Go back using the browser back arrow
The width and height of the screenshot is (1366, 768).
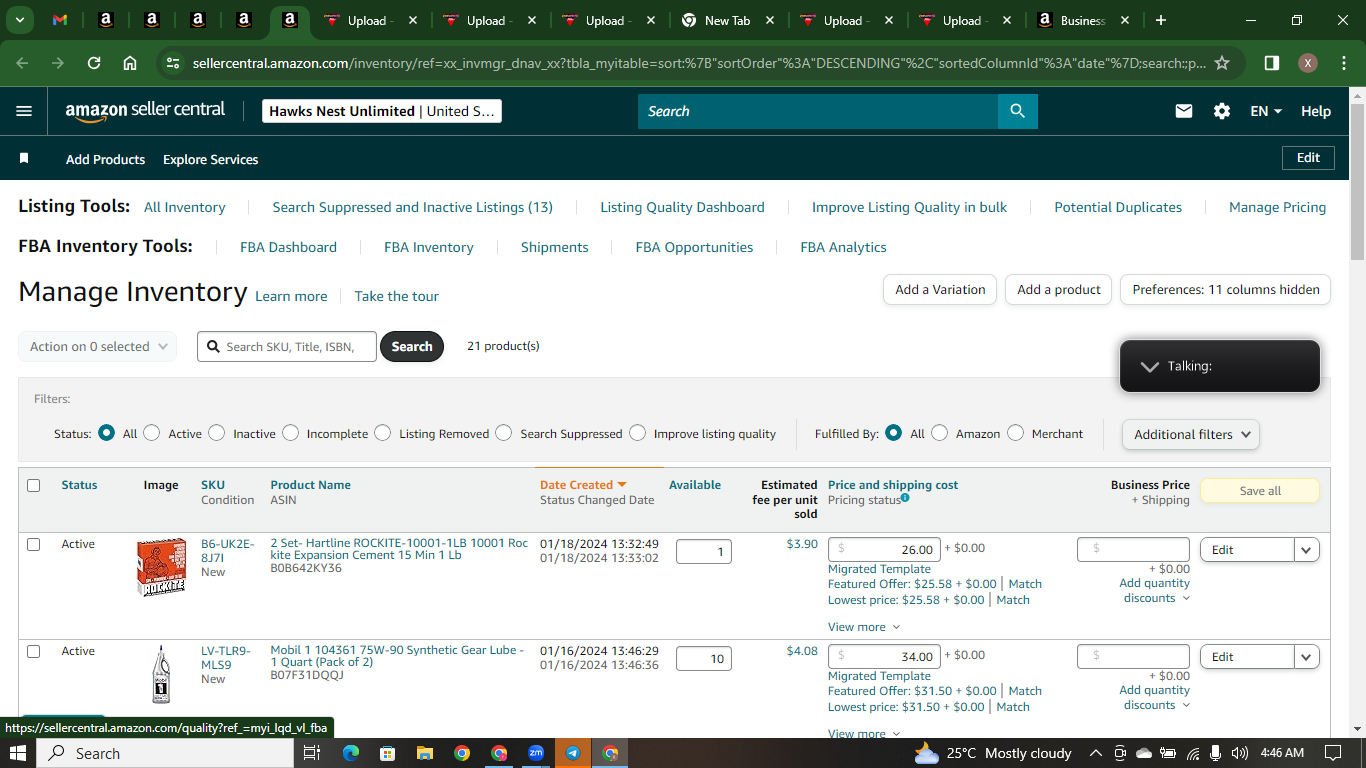click(22, 63)
